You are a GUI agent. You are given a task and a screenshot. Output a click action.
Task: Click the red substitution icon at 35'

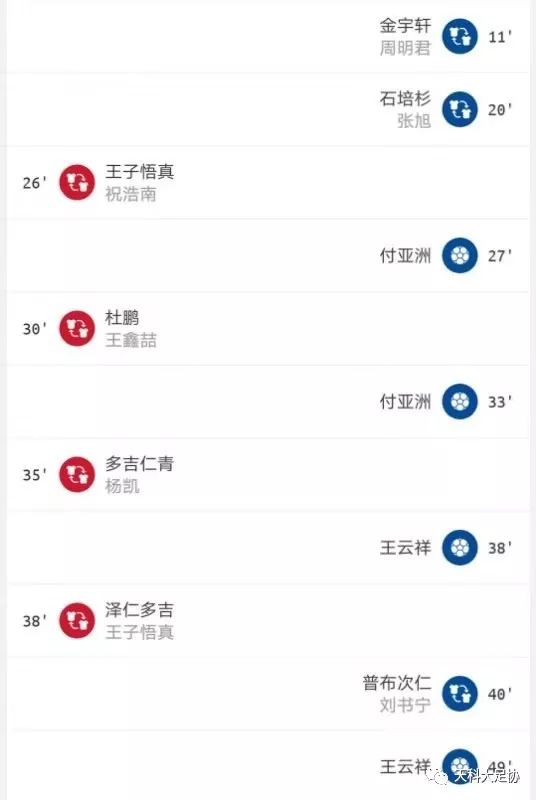pyautogui.click(x=77, y=474)
